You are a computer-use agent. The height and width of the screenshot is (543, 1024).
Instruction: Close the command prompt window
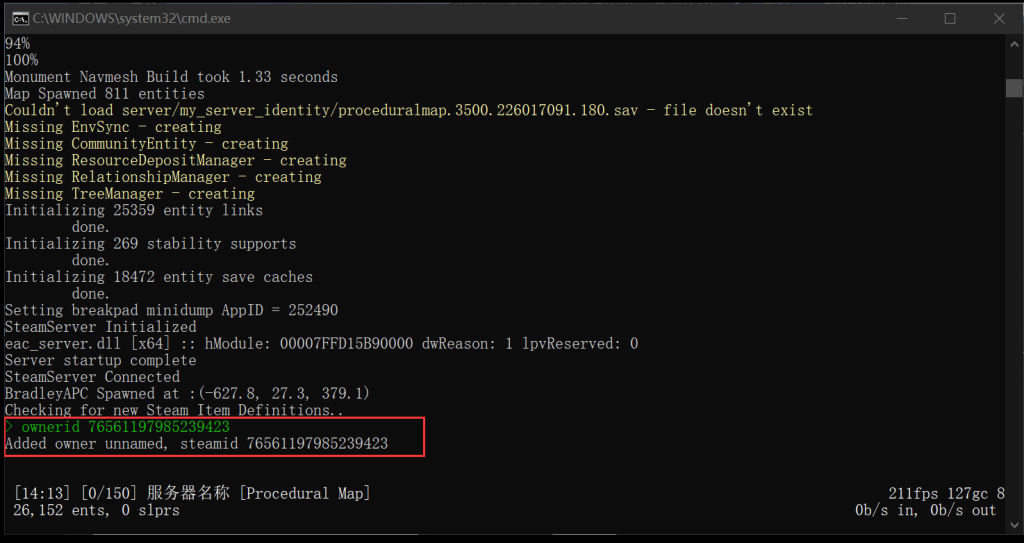[x=999, y=18]
